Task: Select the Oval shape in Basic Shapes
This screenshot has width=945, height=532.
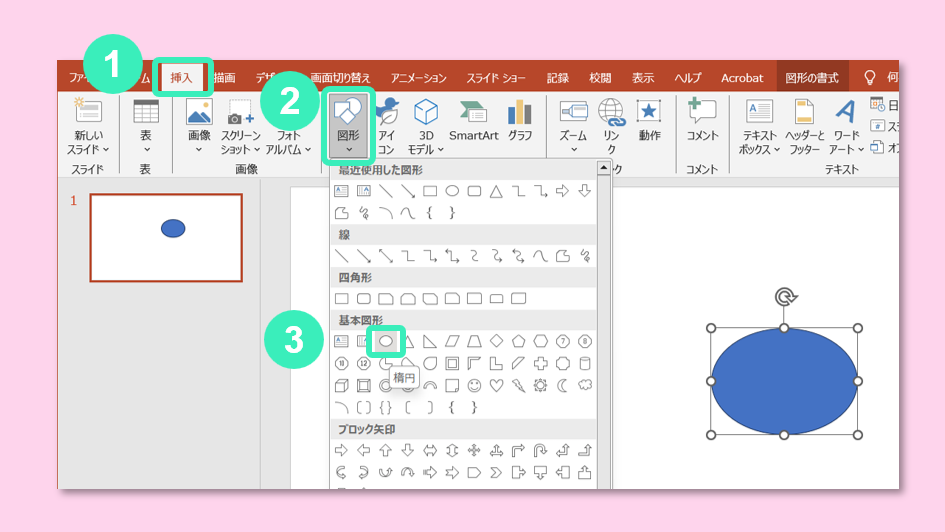Action: tap(385, 341)
